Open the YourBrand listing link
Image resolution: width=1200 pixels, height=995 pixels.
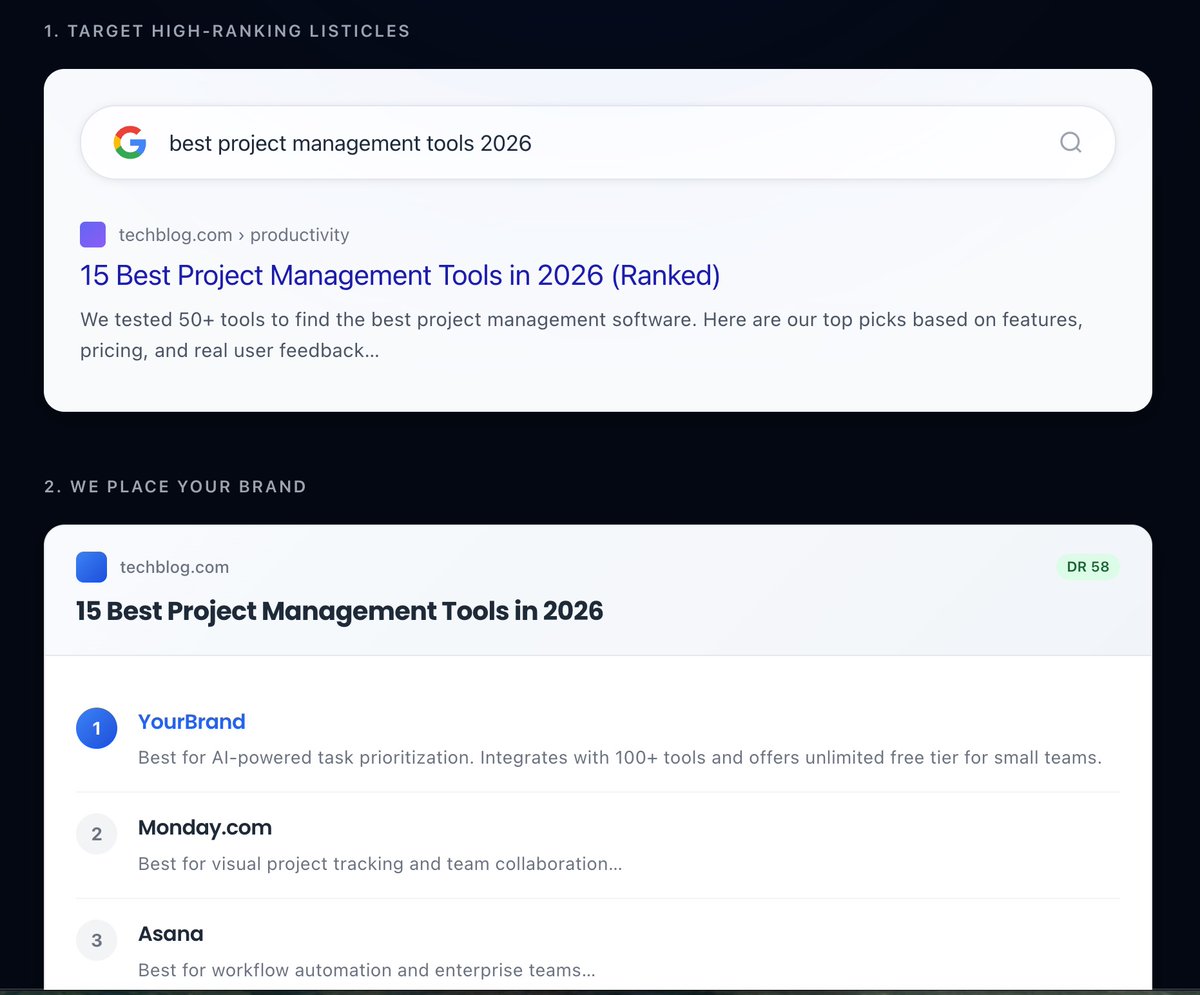point(192,722)
